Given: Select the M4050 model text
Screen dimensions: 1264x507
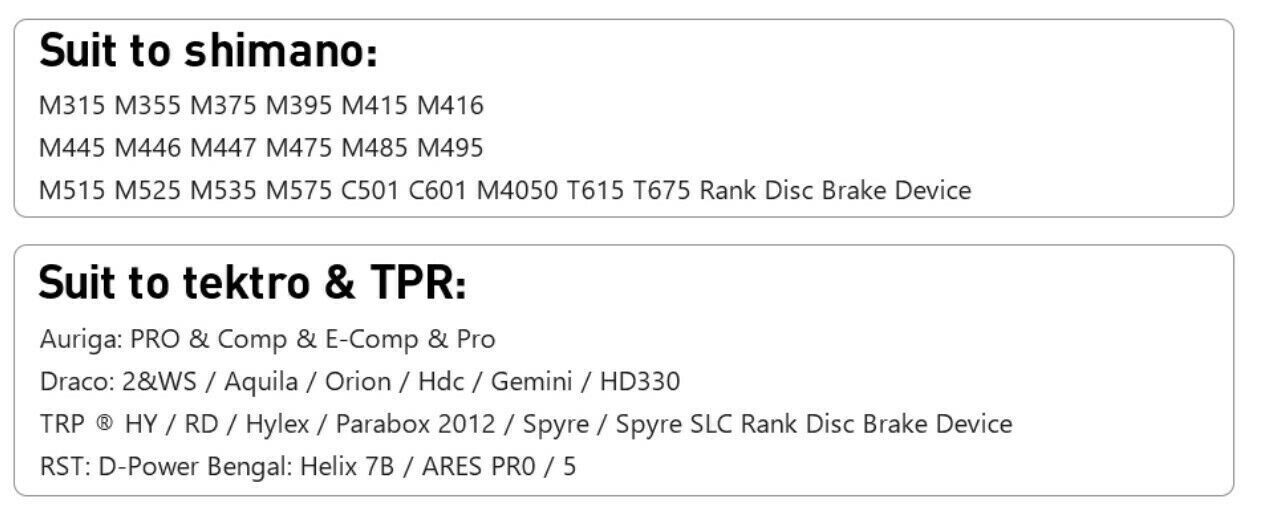Looking at the screenshot, I should click(517, 190).
